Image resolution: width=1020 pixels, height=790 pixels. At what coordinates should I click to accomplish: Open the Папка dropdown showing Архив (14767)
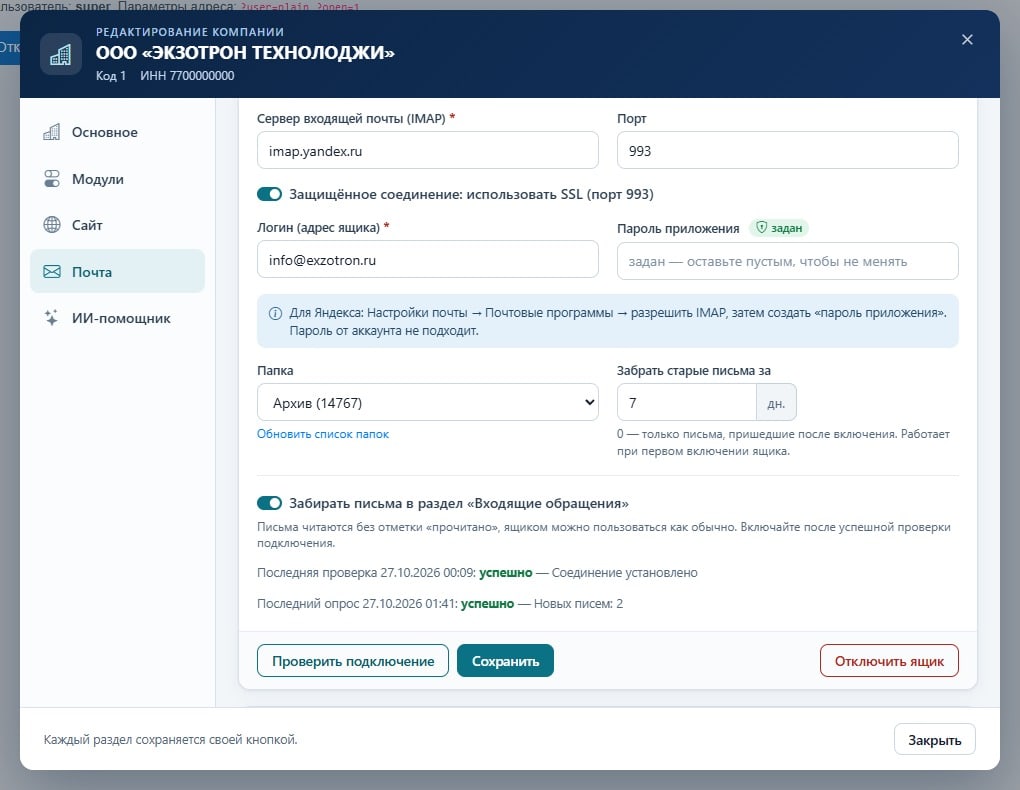point(427,402)
